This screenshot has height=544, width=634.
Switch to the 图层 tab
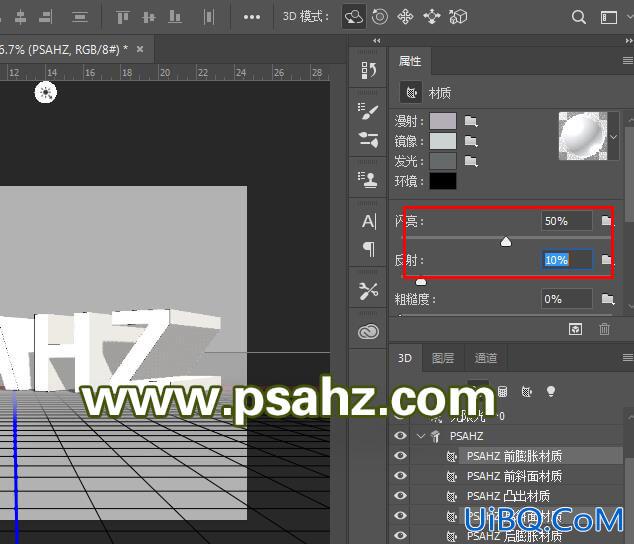click(x=443, y=358)
